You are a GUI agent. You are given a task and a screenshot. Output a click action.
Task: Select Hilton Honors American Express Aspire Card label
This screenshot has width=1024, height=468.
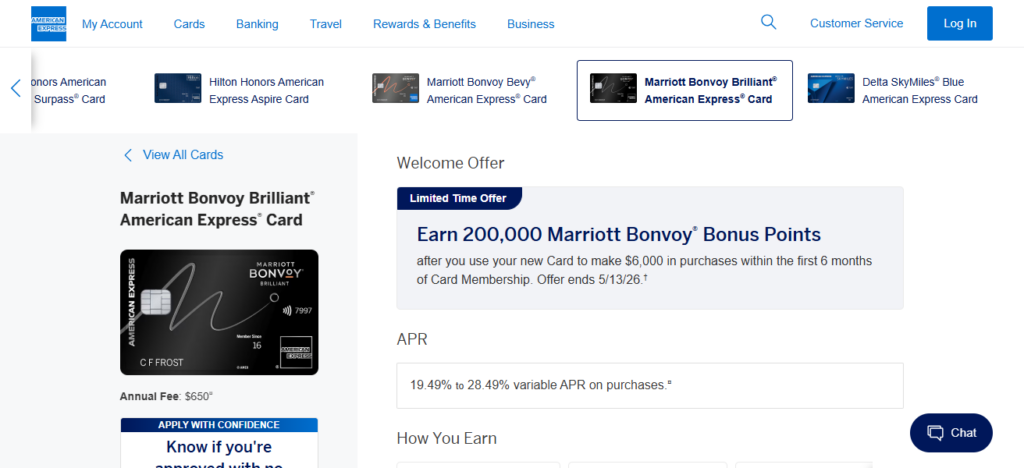pyautogui.click(x=266, y=91)
